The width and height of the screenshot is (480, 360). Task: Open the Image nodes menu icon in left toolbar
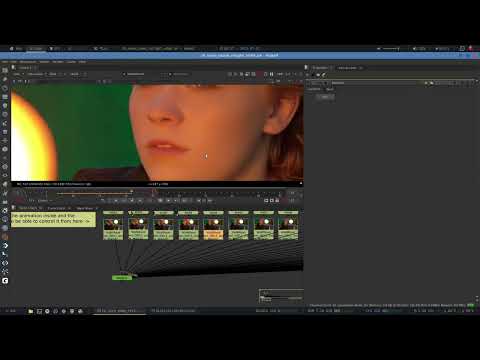click(x=5, y=70)
